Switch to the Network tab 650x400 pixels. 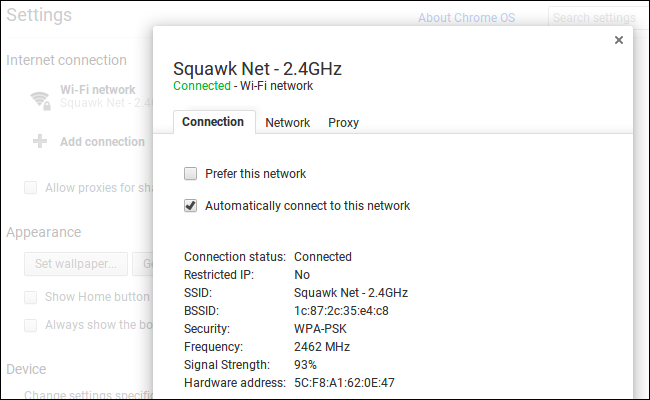pyautogui.click(x=287, y=123)
